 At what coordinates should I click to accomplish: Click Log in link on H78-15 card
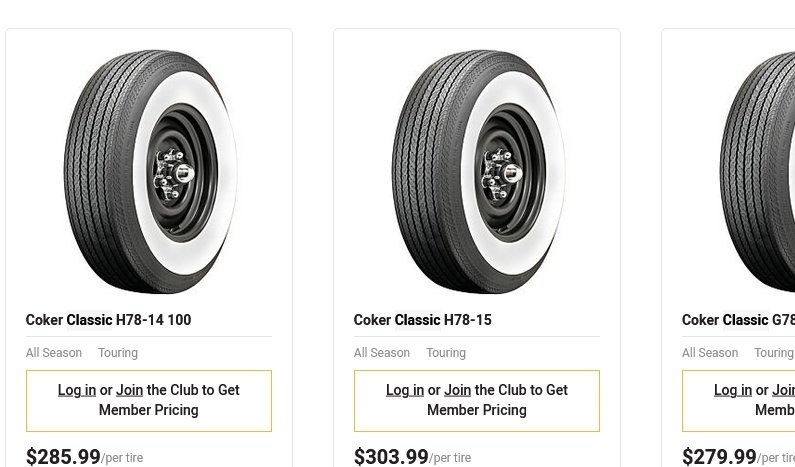(405, 390)
